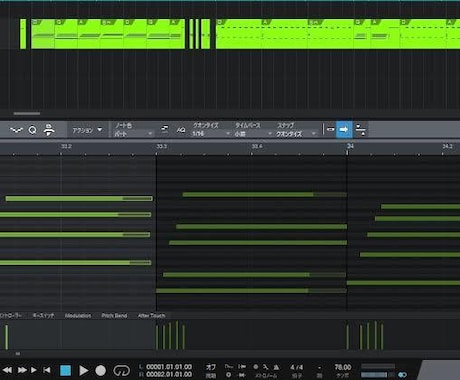Click the first velocity bar at bar 34

pyautogui.click(x=348, y=337)
